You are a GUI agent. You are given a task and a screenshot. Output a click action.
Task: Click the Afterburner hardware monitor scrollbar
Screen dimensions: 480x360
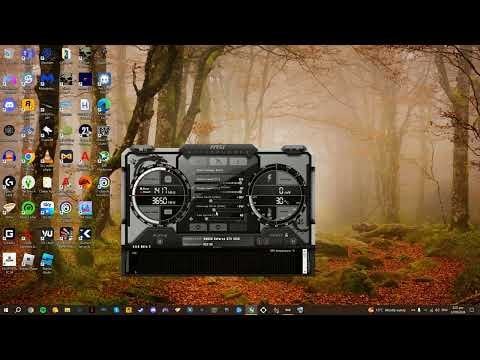pos(304,261)
